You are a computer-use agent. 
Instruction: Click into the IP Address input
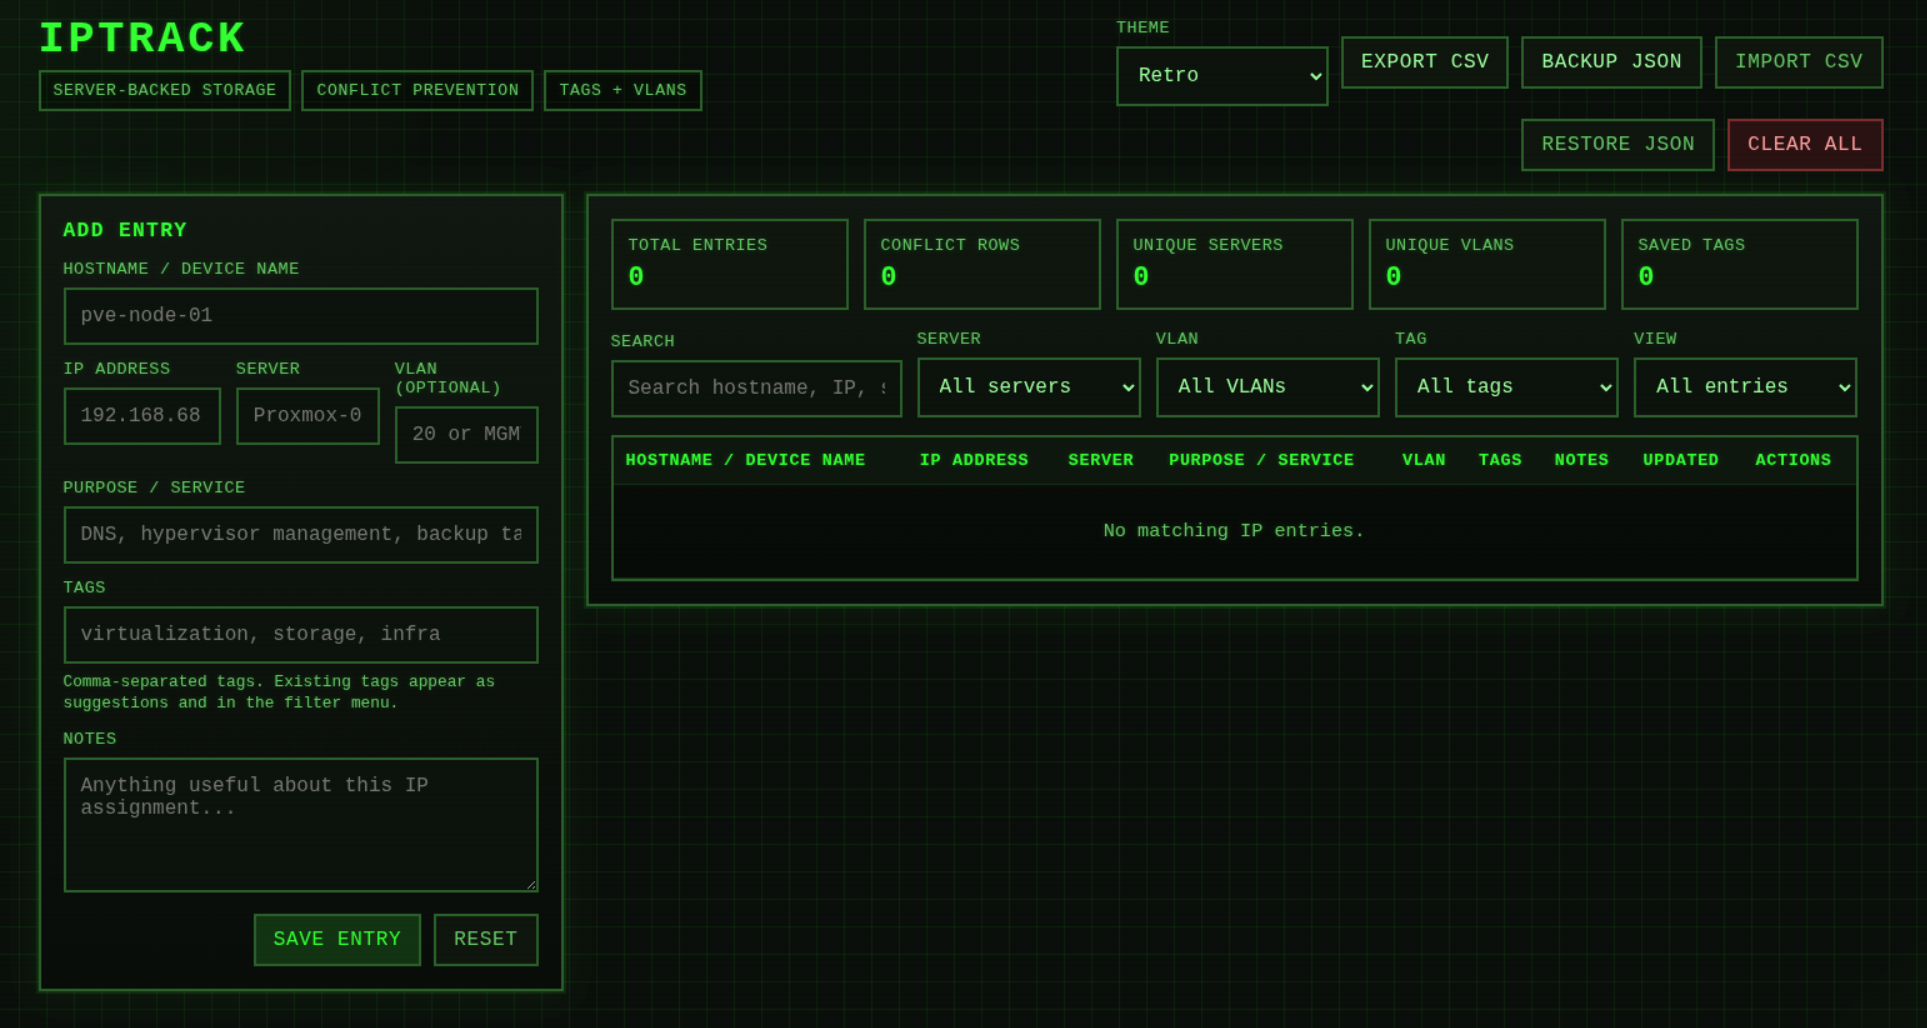pos(142,416)
